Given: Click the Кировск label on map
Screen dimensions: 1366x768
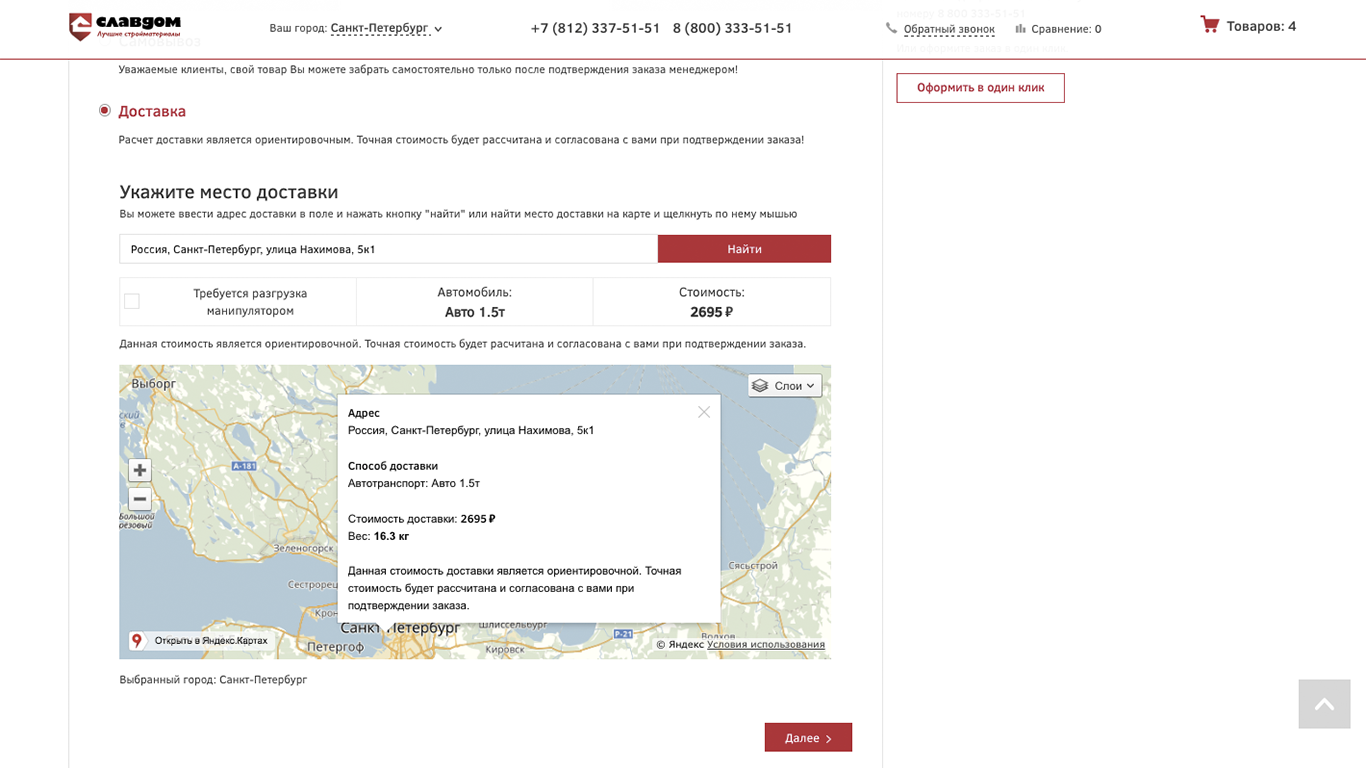Looking at the screenshot, I should [504, 649].
